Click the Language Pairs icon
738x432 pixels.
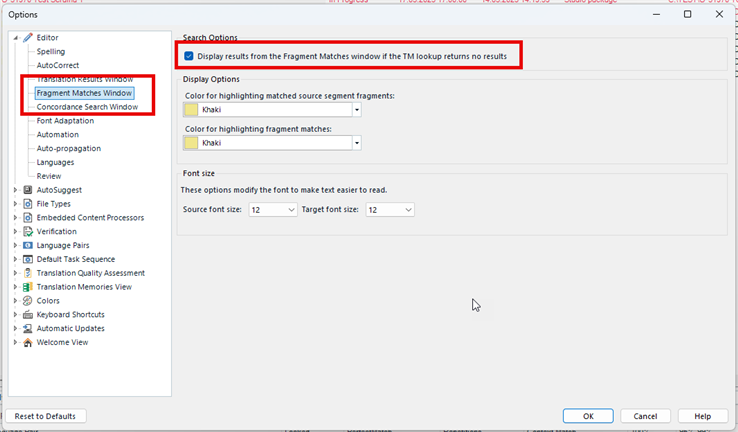coord(28,245)
